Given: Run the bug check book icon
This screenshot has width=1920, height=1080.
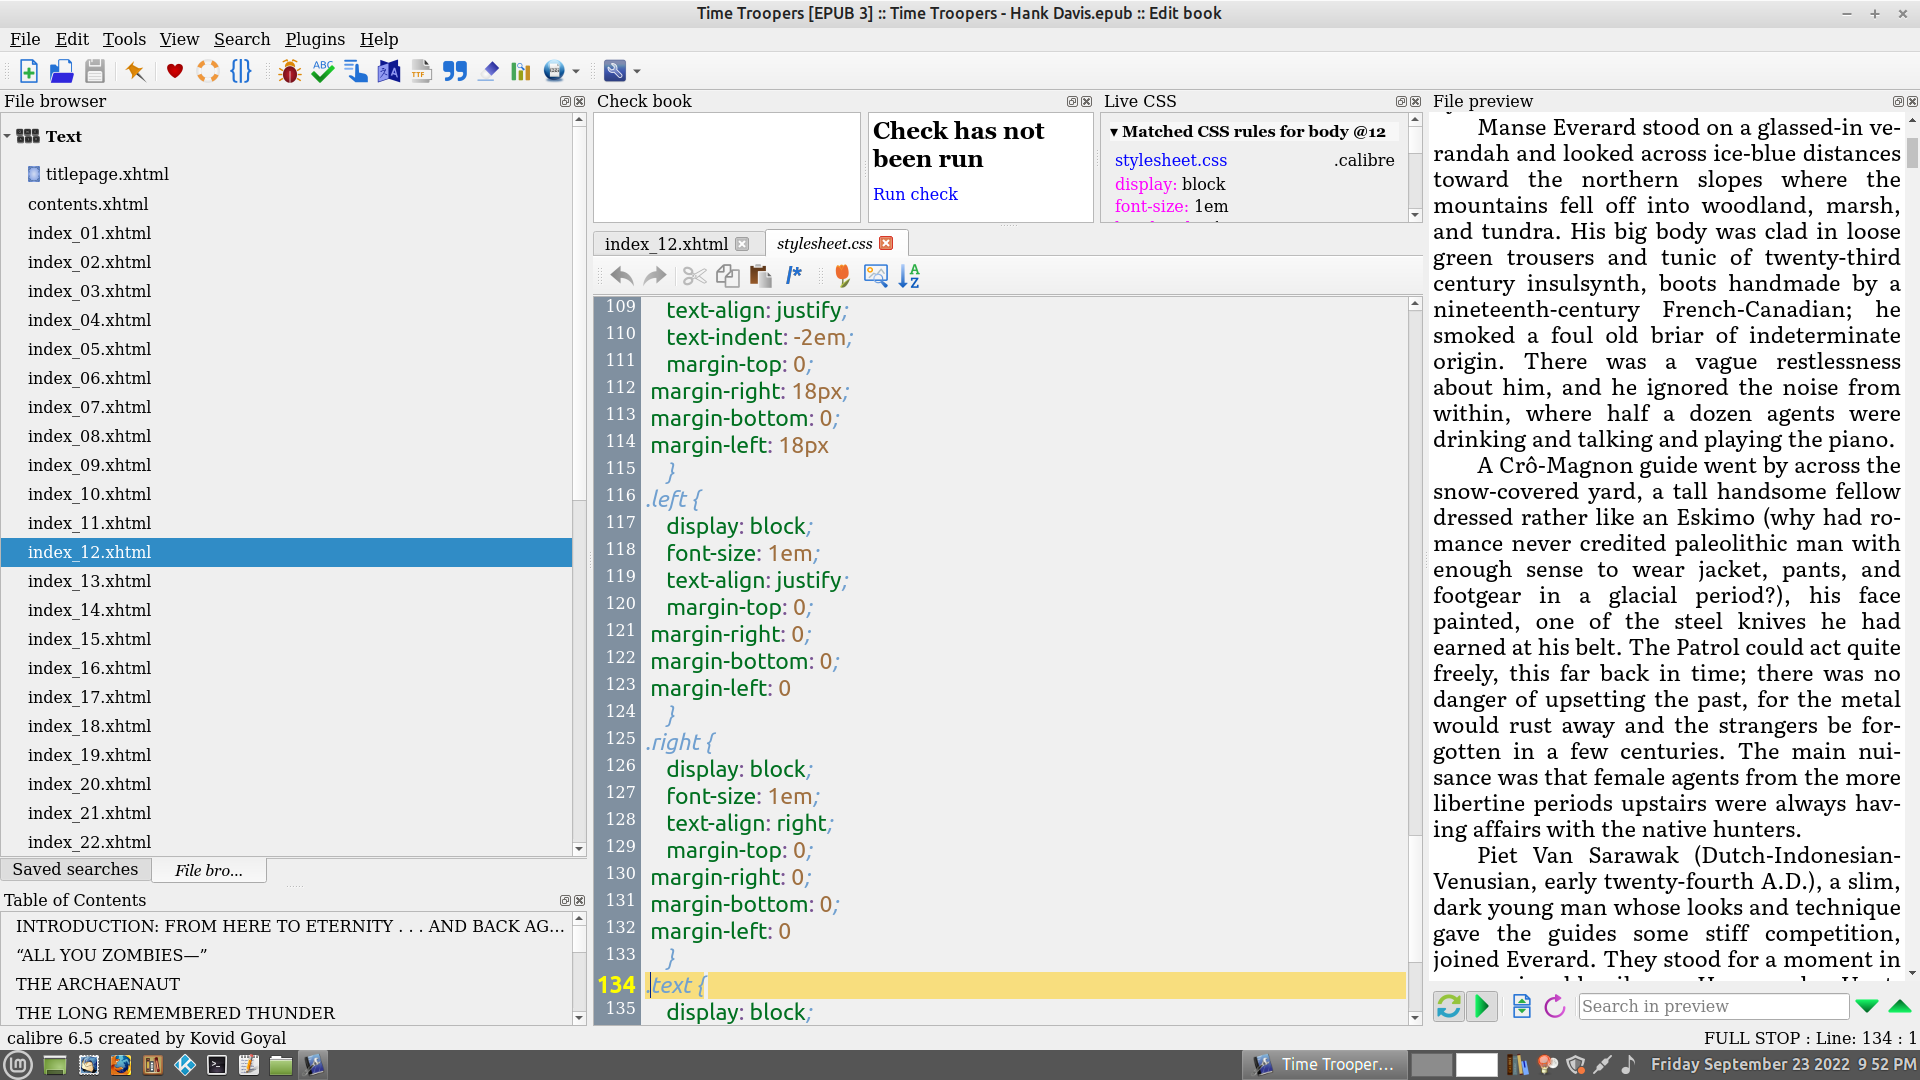Looking at the screenshot, I should [290, 71].
